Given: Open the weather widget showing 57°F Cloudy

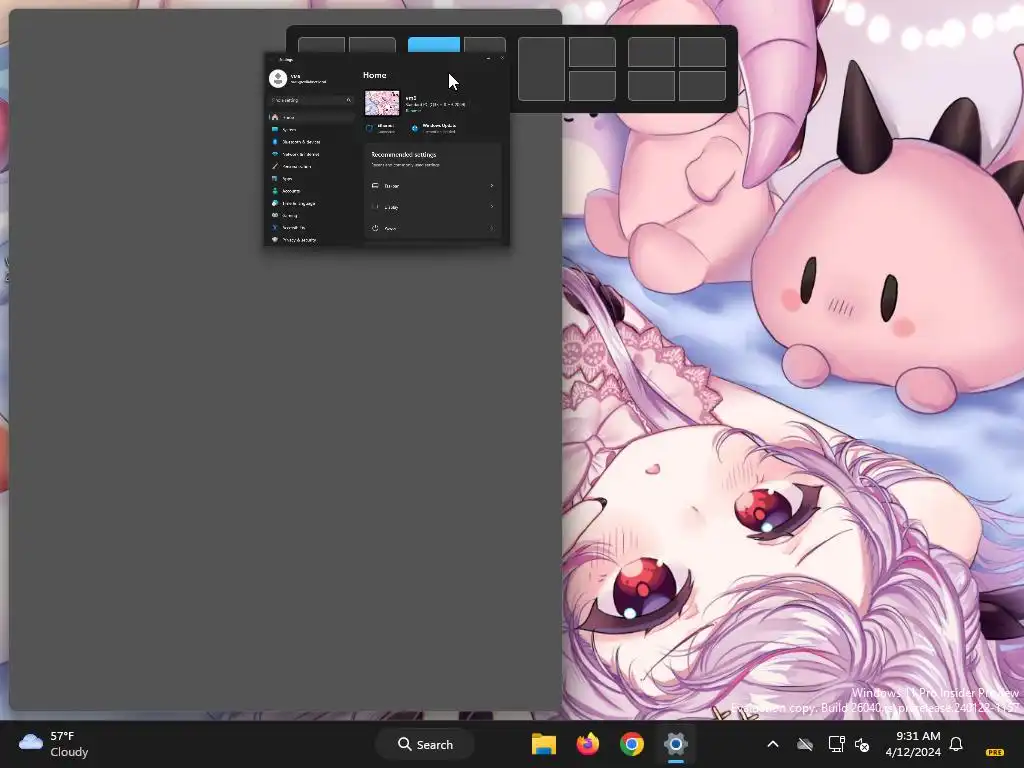Looking at the screenshot, I should (54, 744).
